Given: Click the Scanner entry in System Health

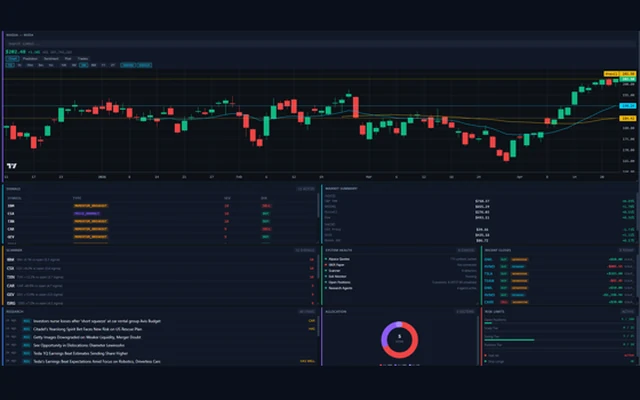Looking at the screenshot, I should (x=401, y=271).
